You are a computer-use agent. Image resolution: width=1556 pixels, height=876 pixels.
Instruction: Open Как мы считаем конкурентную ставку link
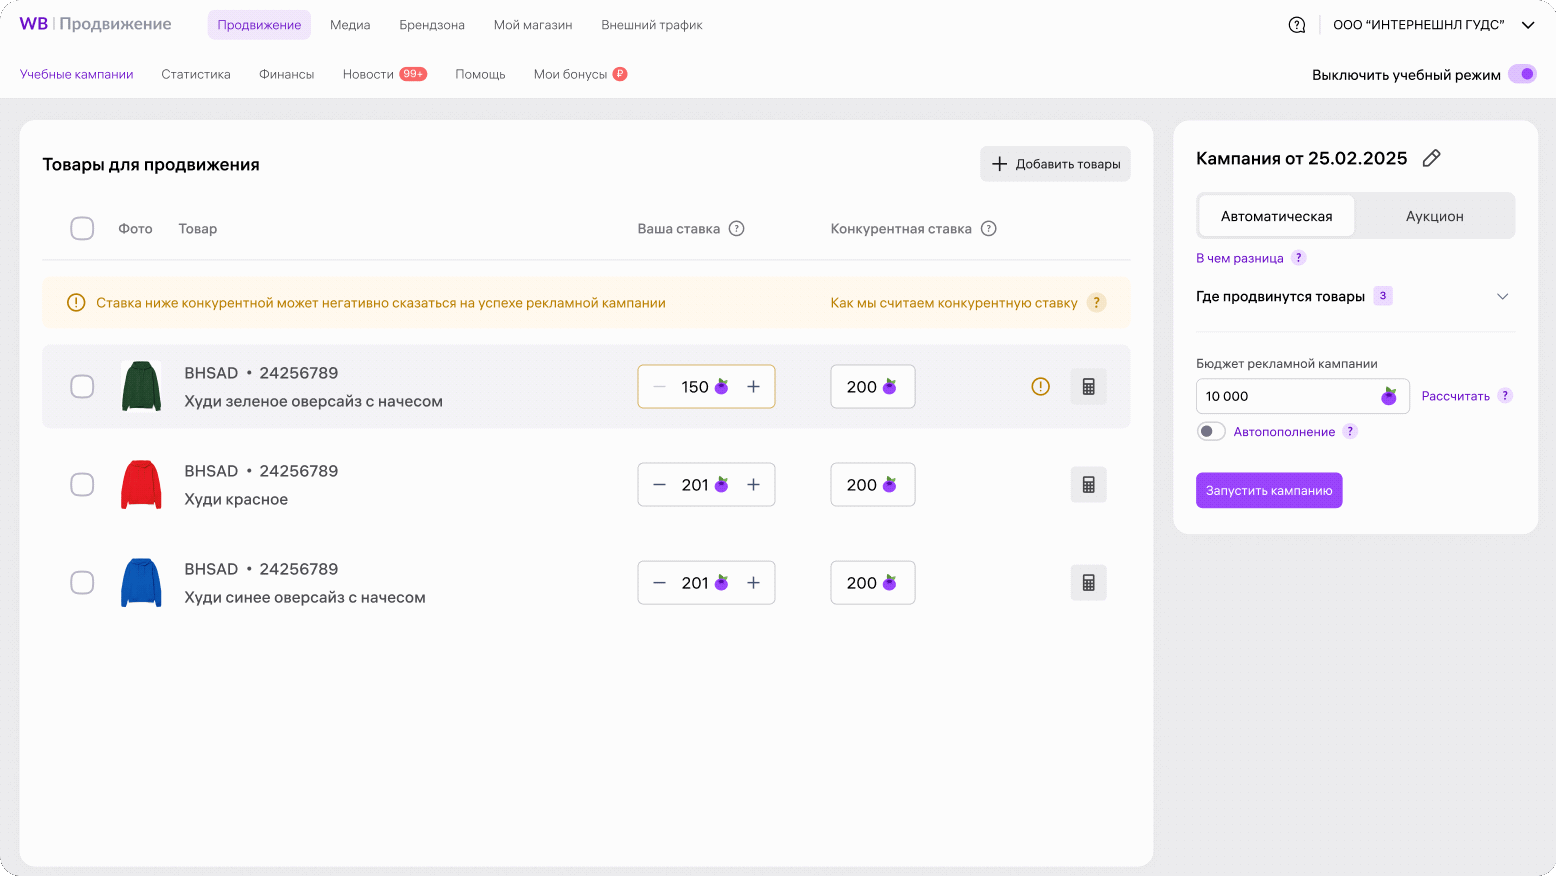click(x=954, y=303)
